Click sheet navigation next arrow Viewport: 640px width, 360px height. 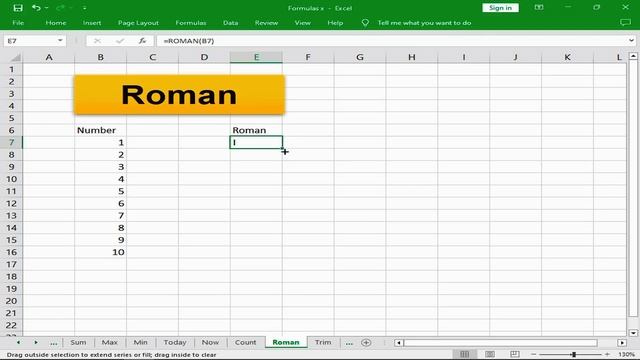(x=36, y=342)
